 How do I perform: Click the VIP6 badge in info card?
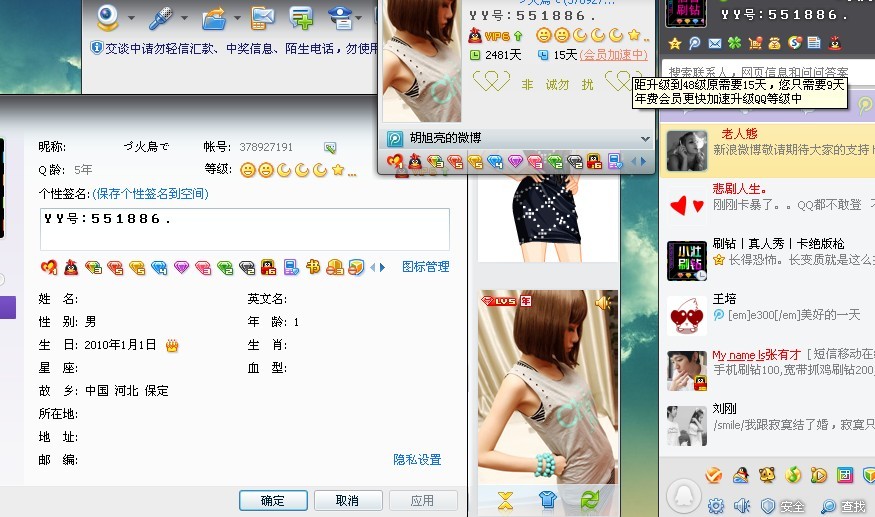tap(496, 36)
